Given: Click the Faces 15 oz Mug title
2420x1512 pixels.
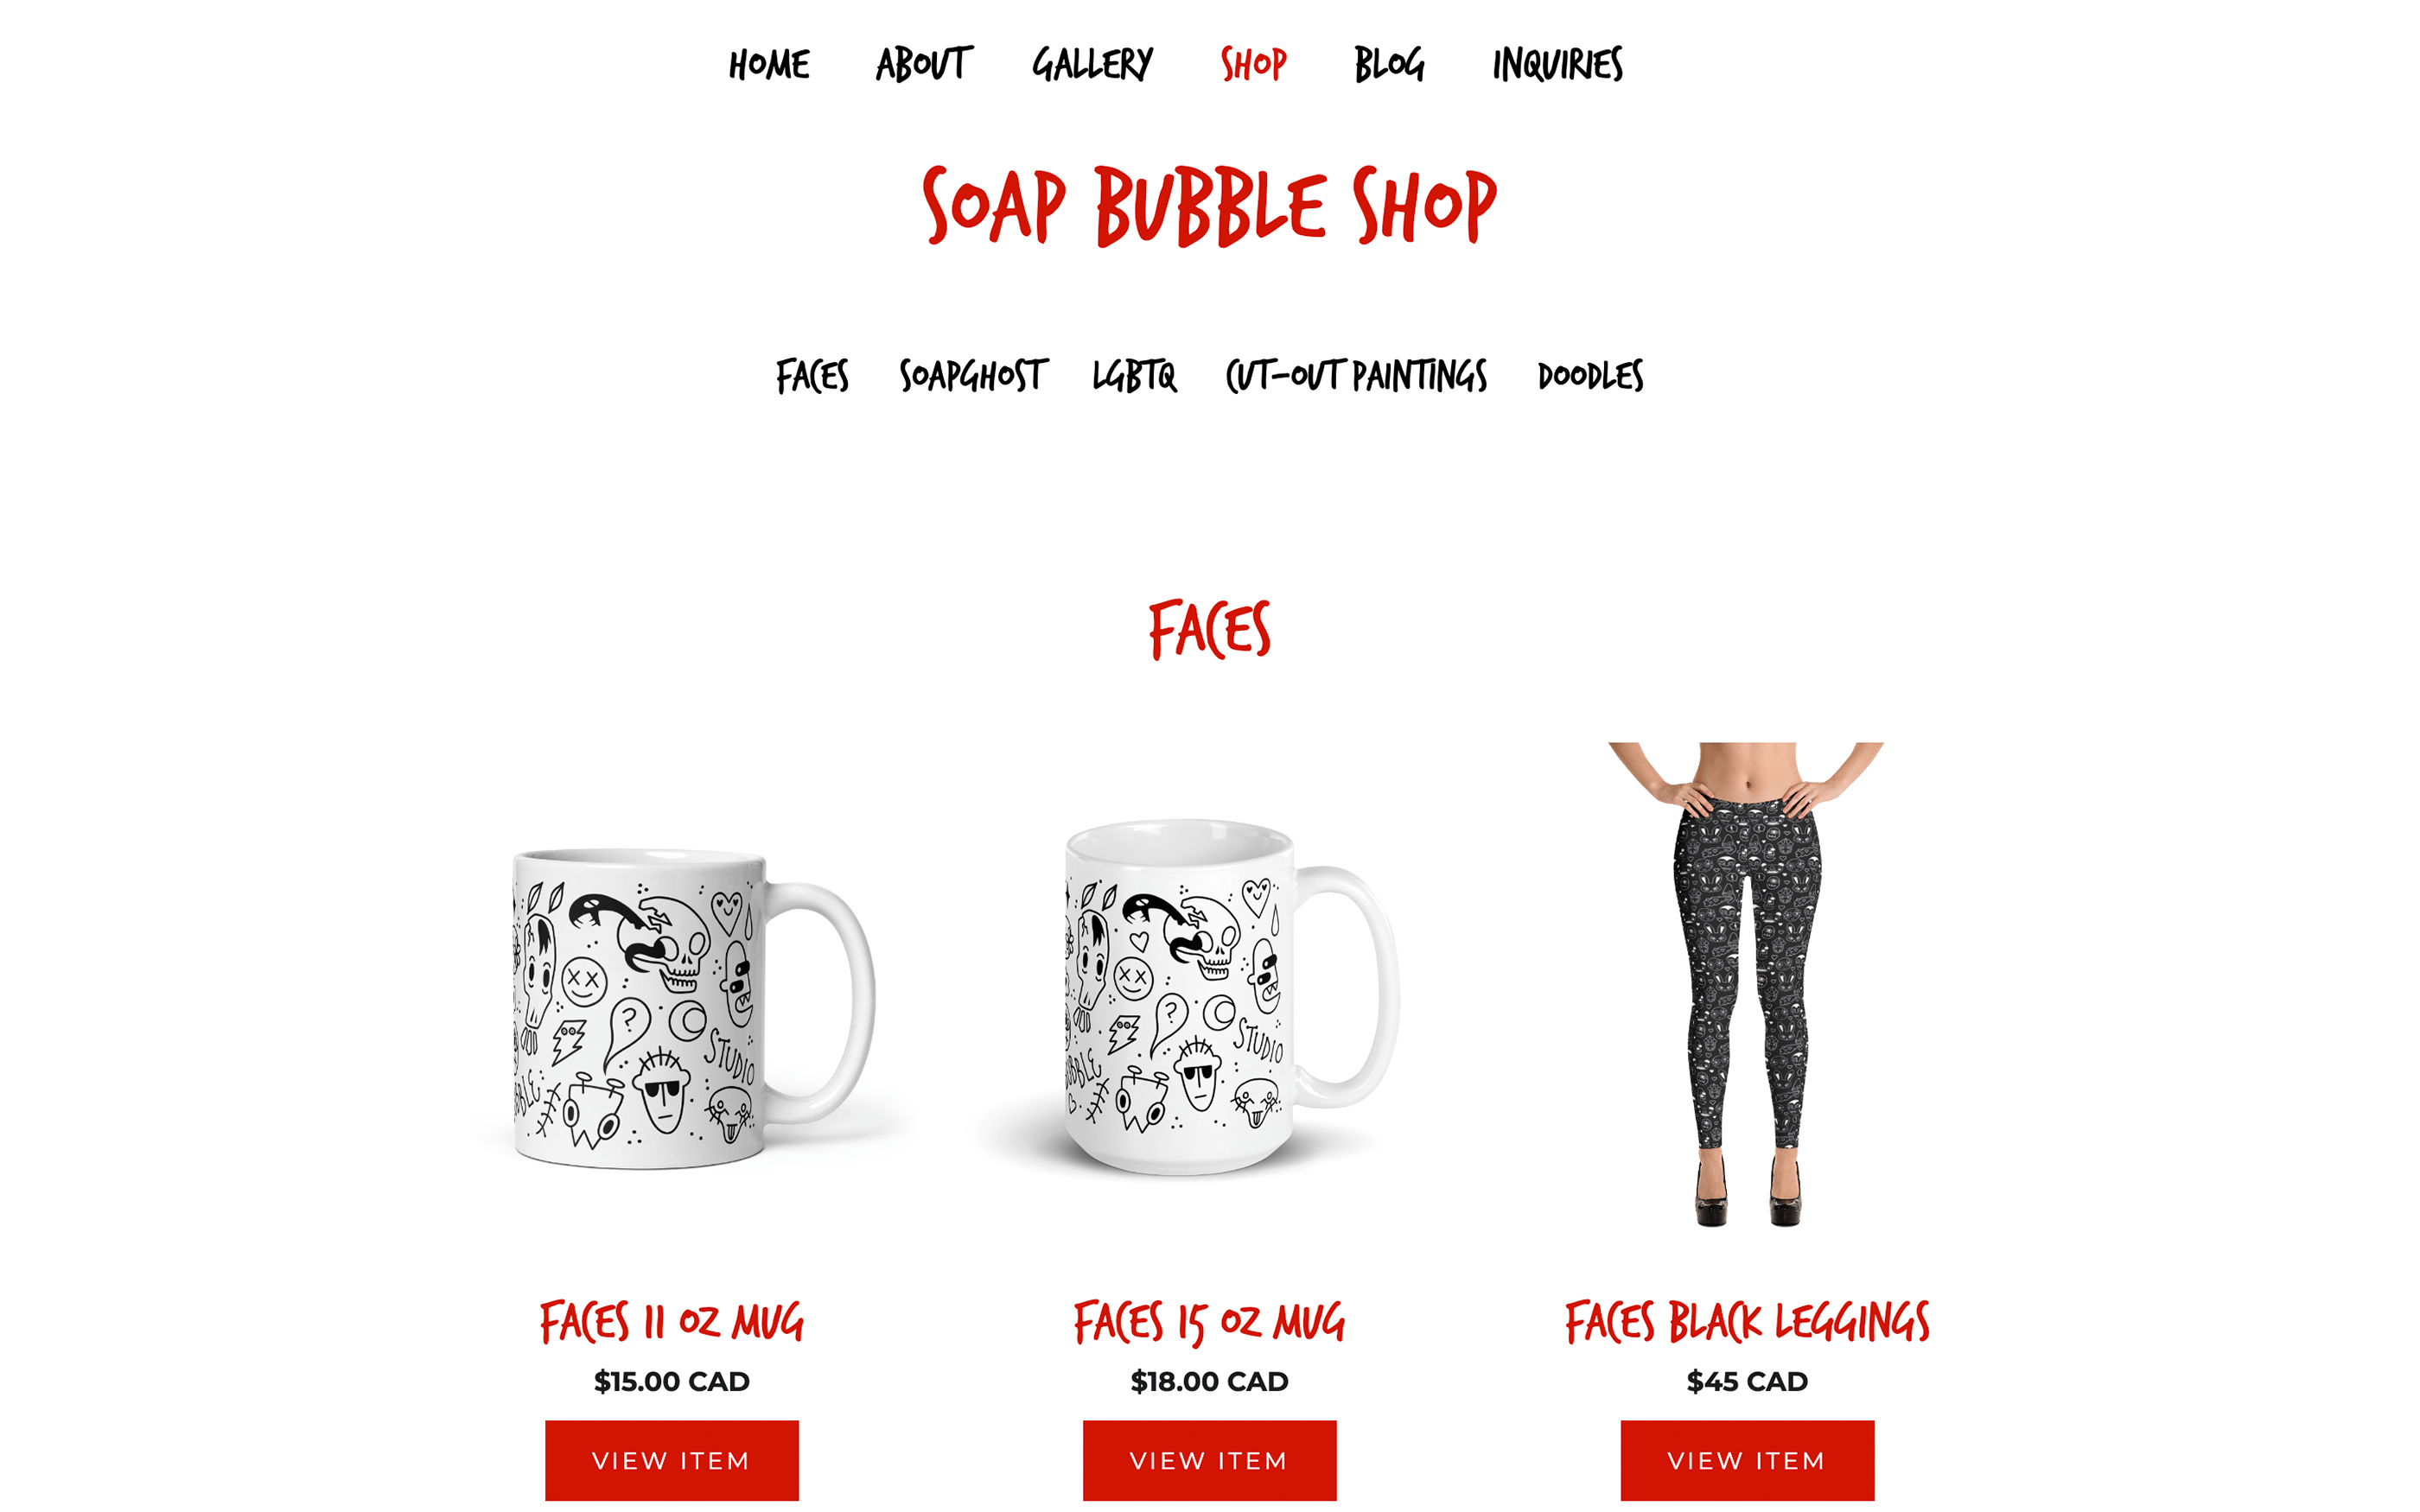Looking at the screenshot, I should tap(1210, 1322).
